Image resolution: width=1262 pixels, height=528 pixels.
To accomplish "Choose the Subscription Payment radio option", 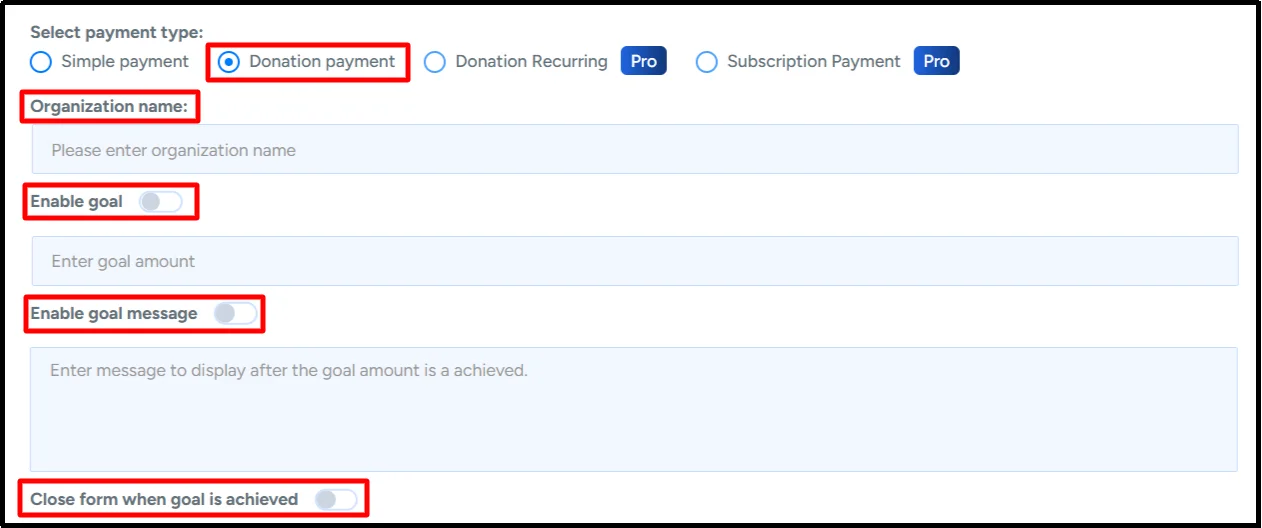I will [x=707, y=62].
